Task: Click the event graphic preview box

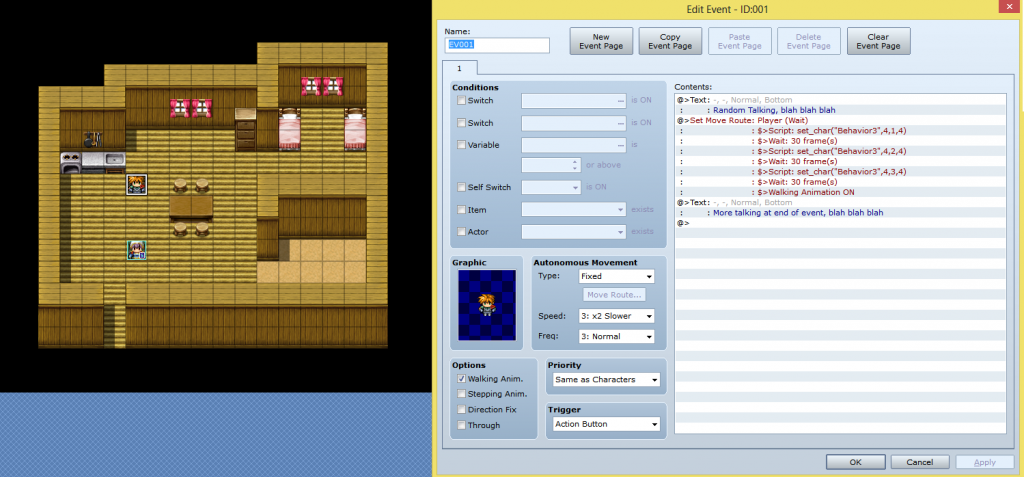Action: 487,306
